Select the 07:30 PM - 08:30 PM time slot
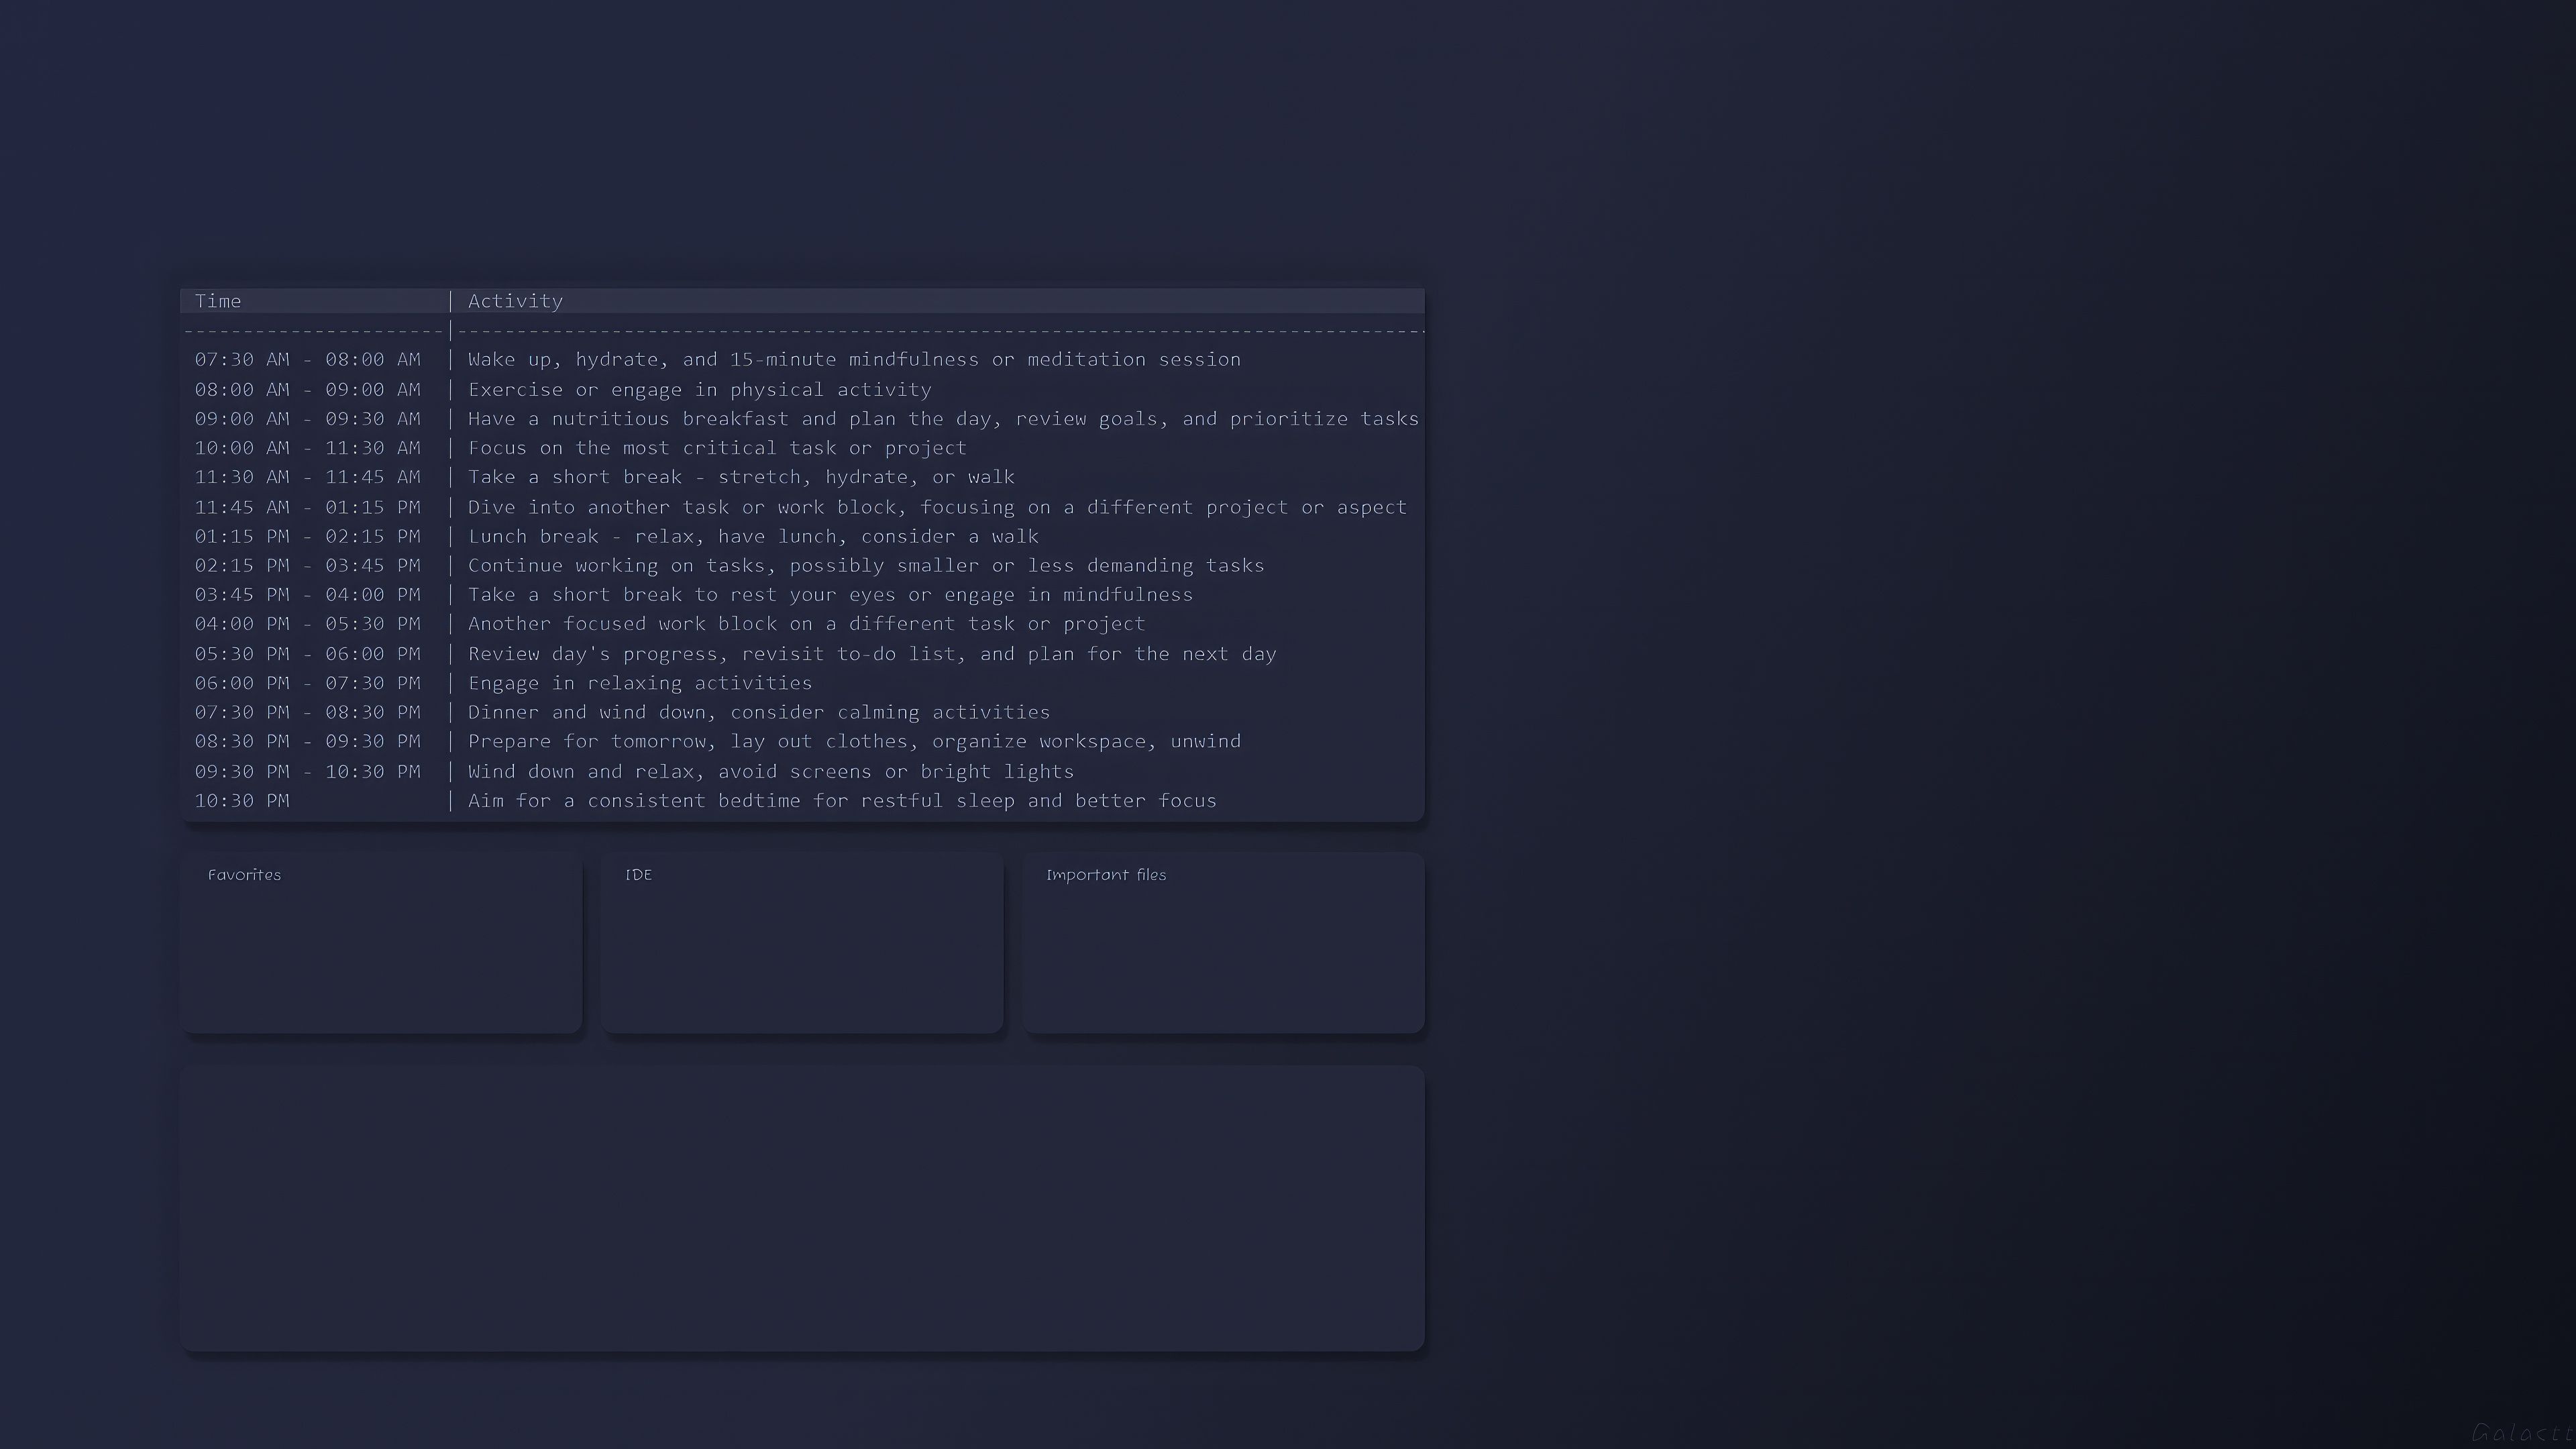This screenshot has width=2576, height=1449. click(308, 712)
